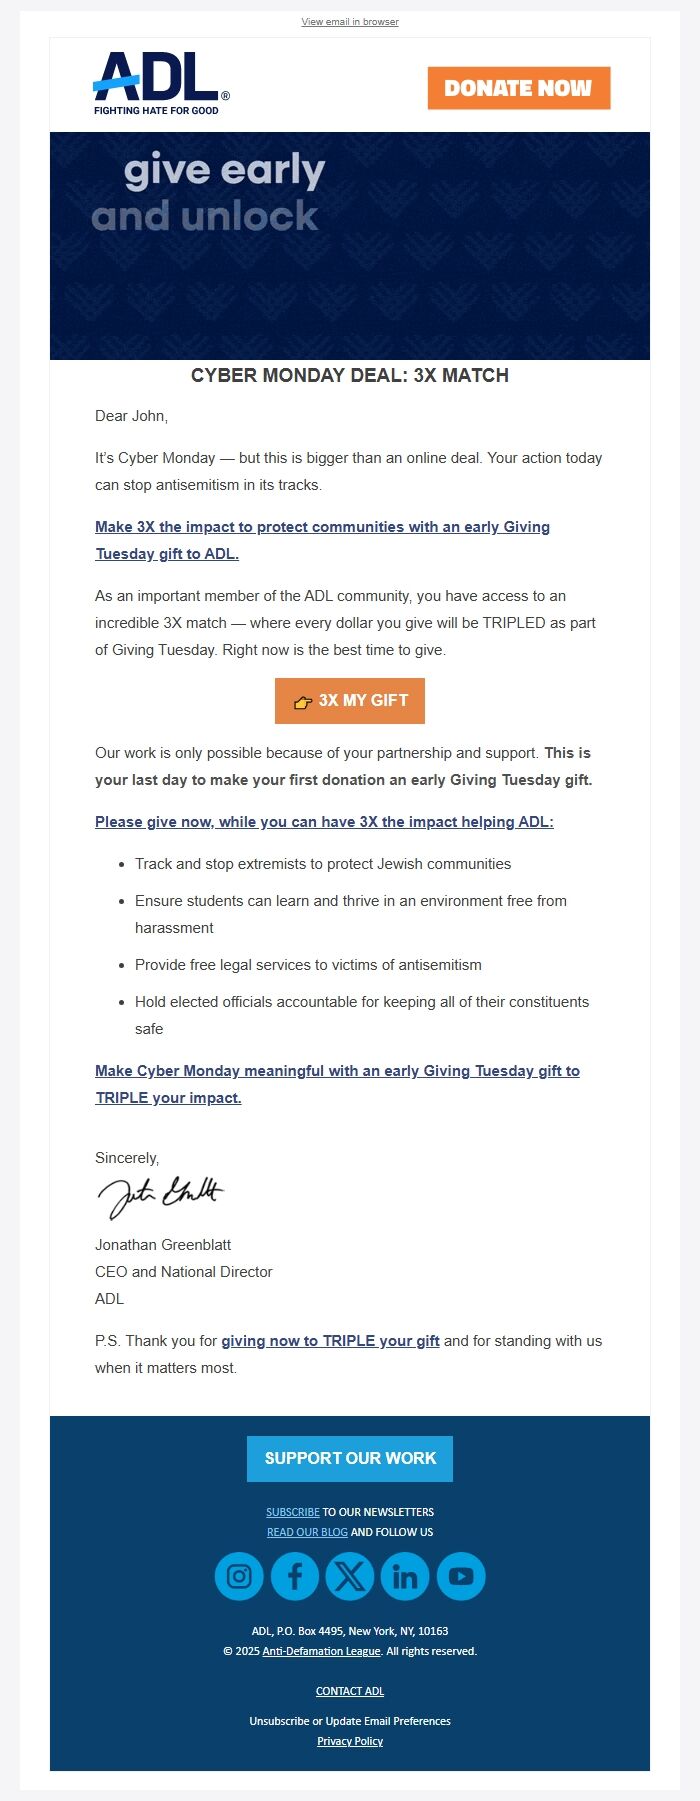Select the X (Twitter) social icon

349,1575
